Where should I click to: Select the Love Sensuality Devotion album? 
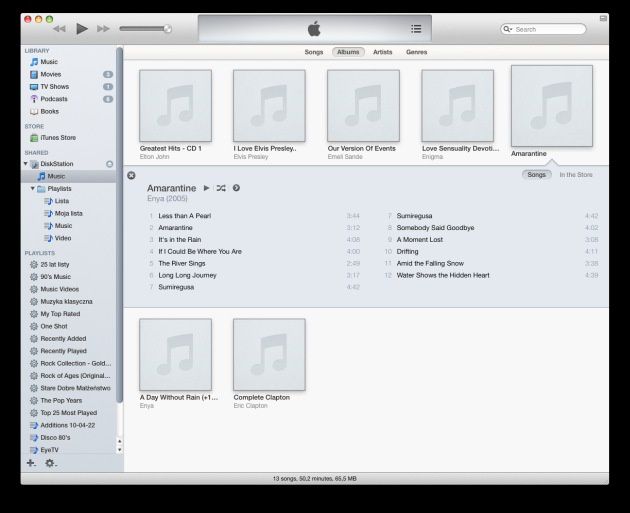click(x=458, y=106)
